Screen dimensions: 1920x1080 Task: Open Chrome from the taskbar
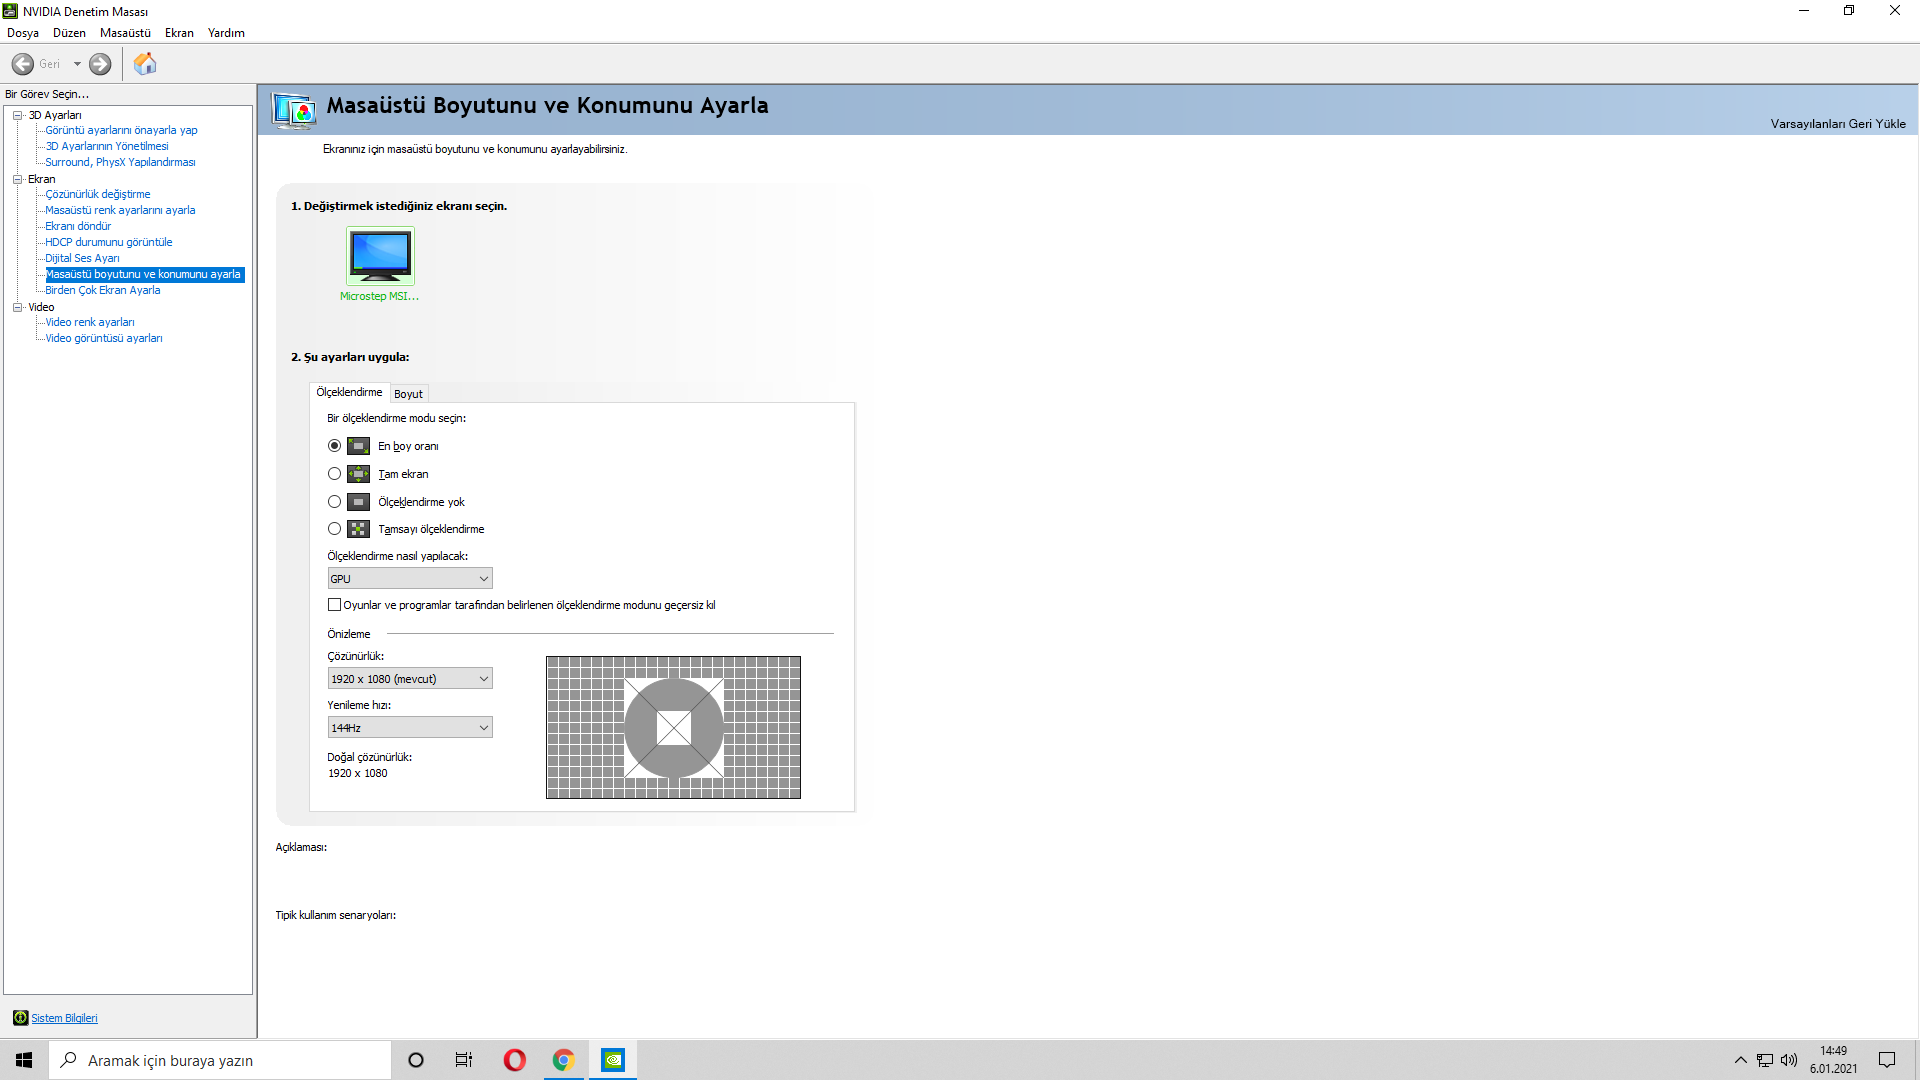563,1060
